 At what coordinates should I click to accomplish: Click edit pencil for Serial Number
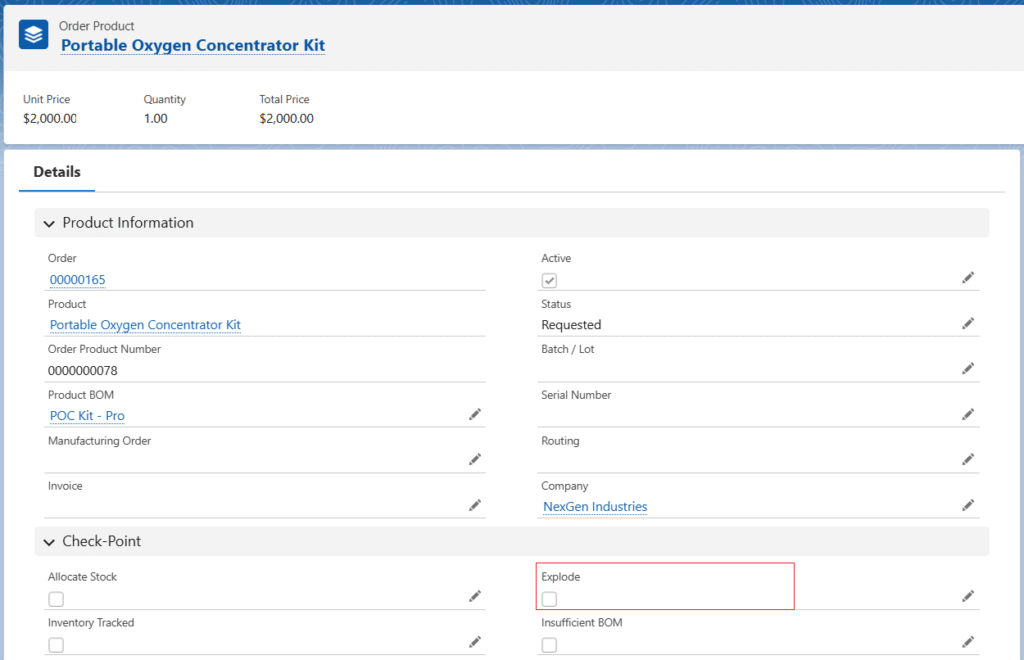coord(967,414)
